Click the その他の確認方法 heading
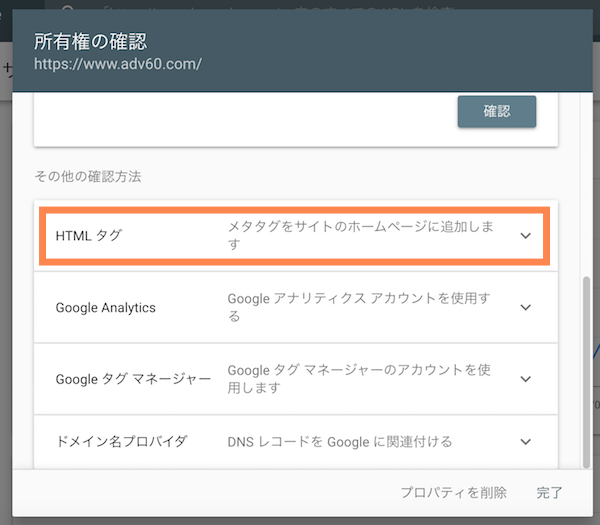The height and width of the screenshot is (525, 600). 88,176
